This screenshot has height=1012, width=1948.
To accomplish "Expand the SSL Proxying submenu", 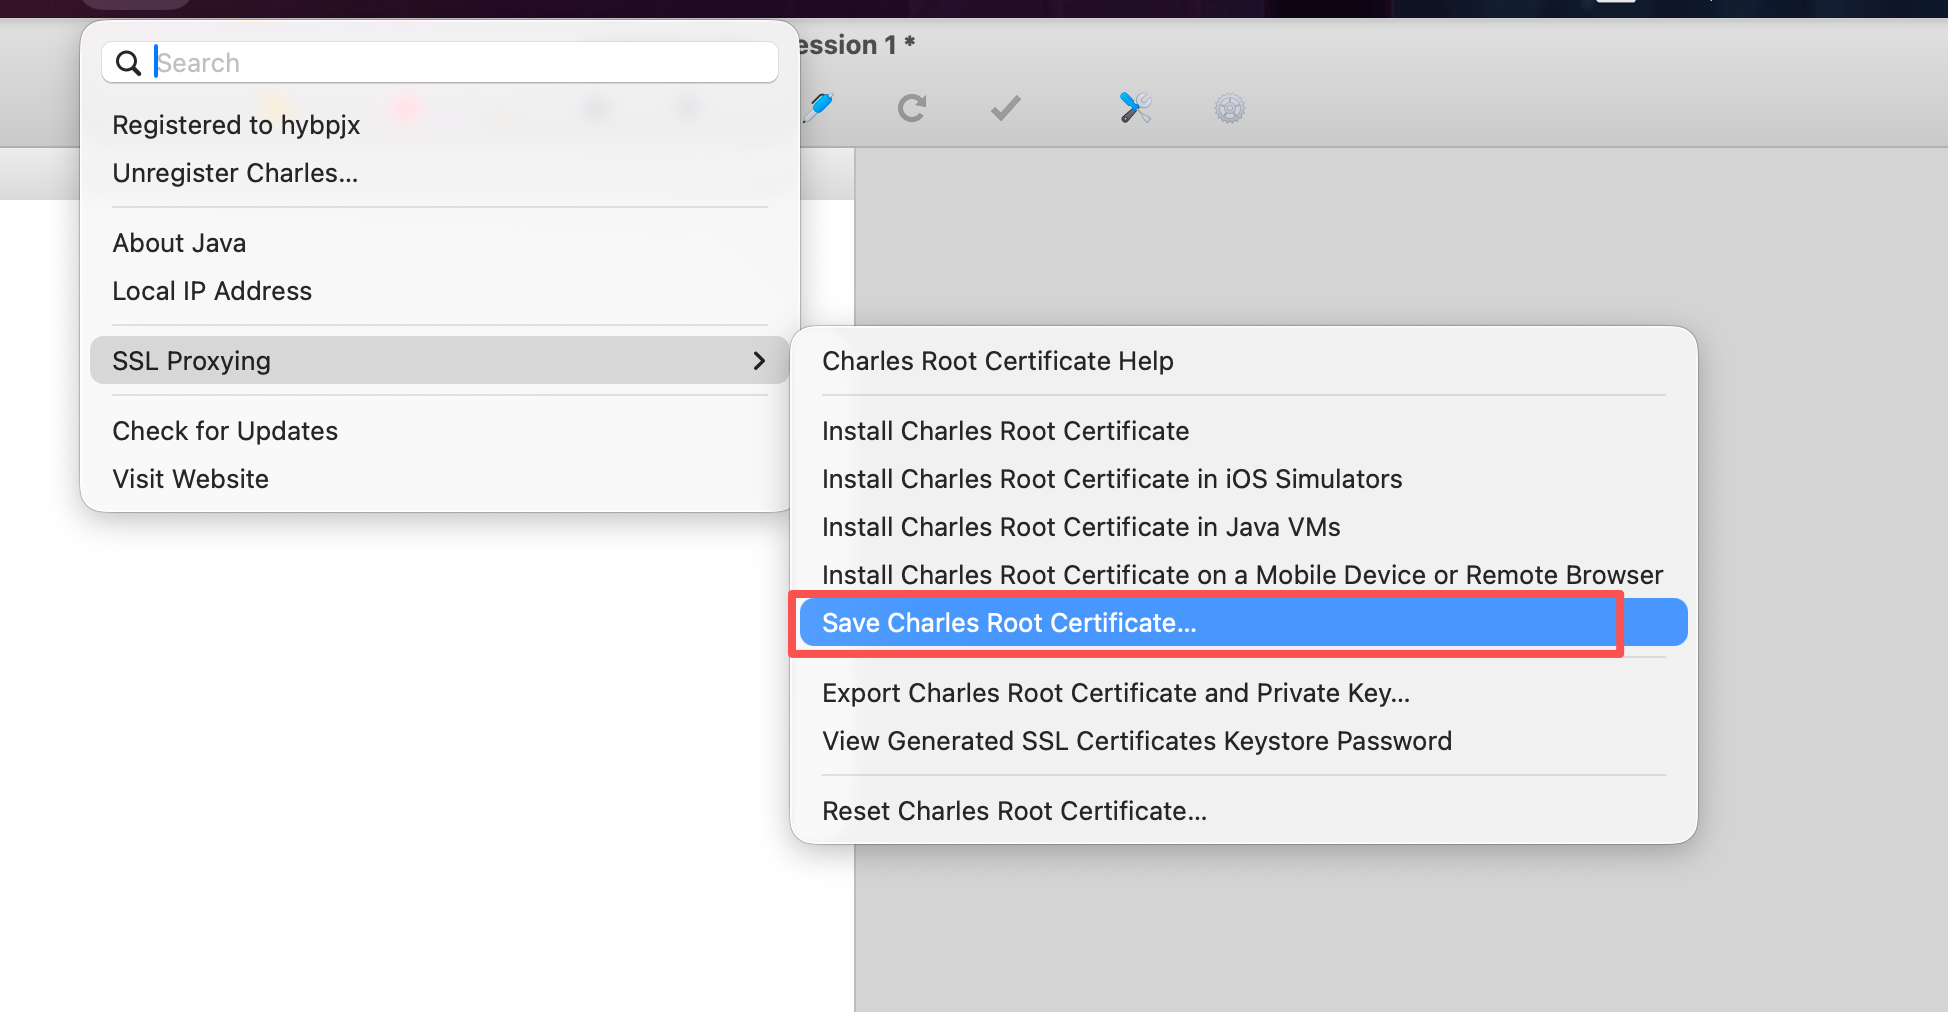I will pos(438,361).
